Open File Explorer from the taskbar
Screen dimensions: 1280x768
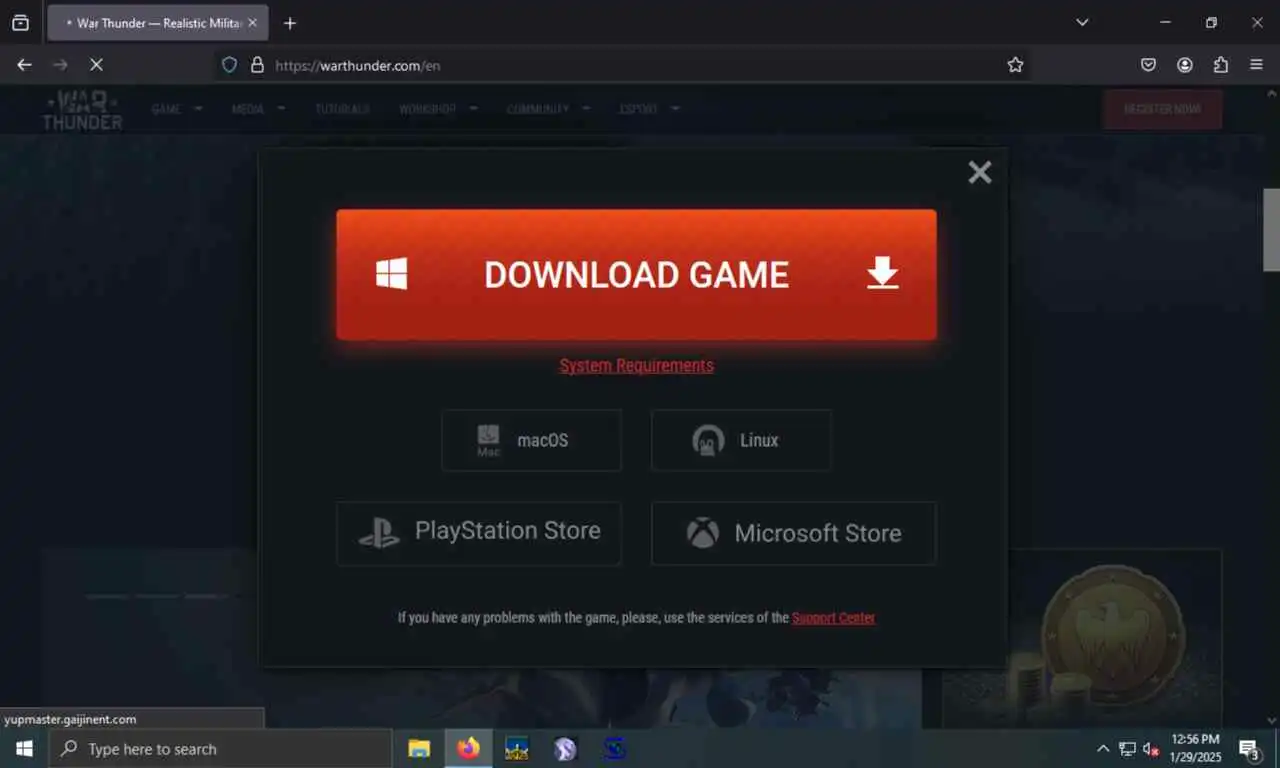(x=419, y=748)
